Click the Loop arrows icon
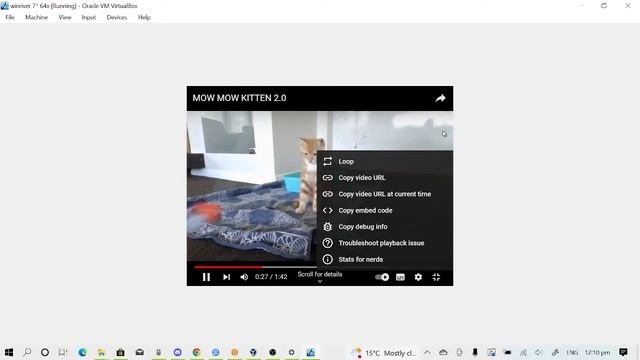 tap(327, 162)
